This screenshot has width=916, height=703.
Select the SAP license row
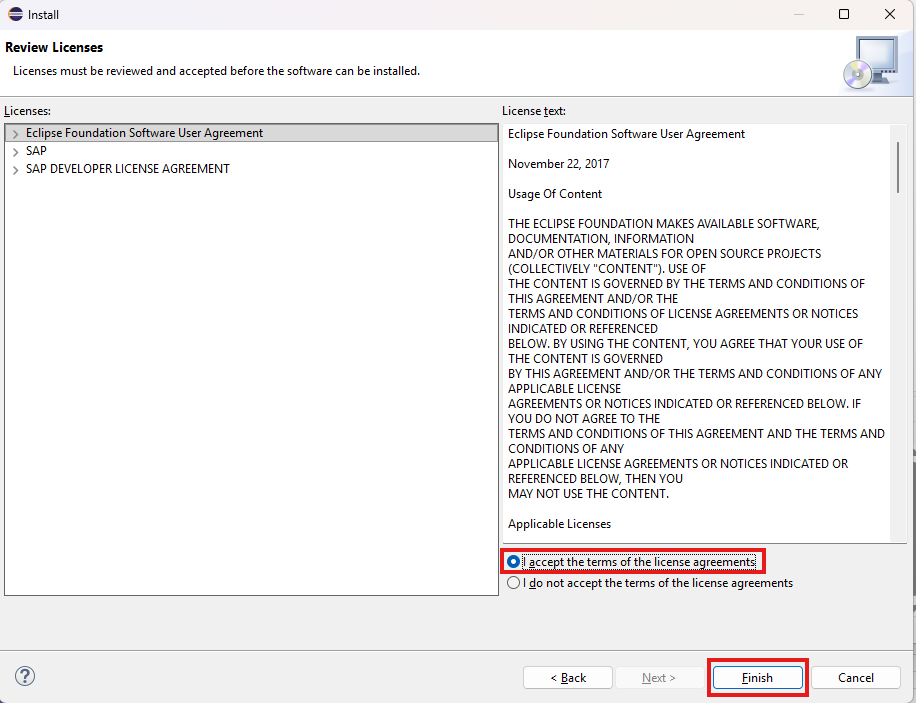tap(251, 151)
